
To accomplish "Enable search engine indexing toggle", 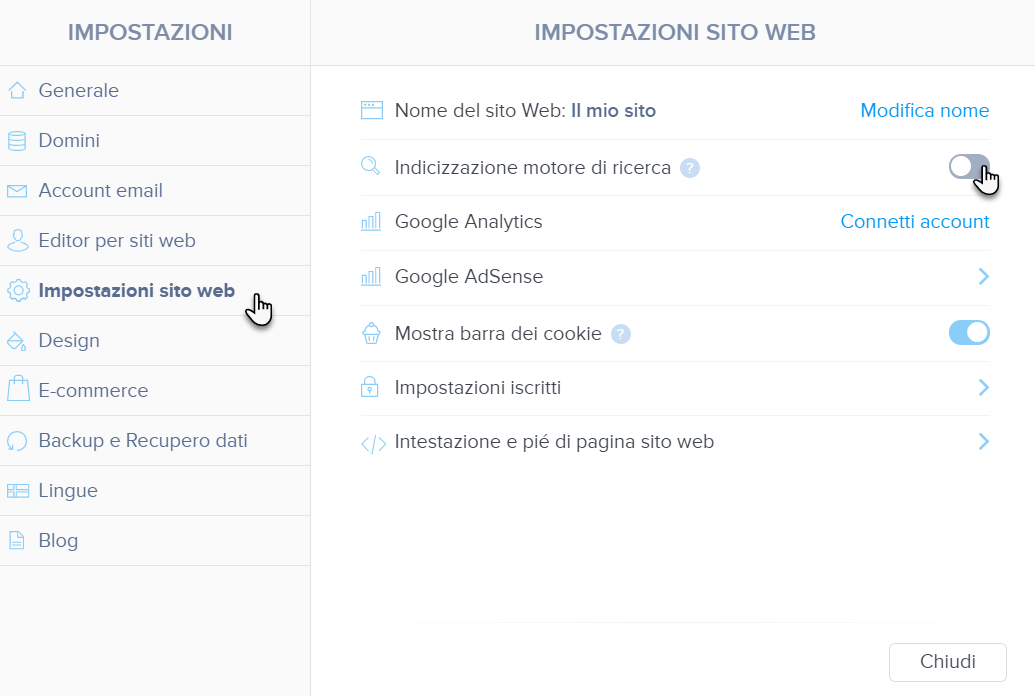I will (969, 166).
